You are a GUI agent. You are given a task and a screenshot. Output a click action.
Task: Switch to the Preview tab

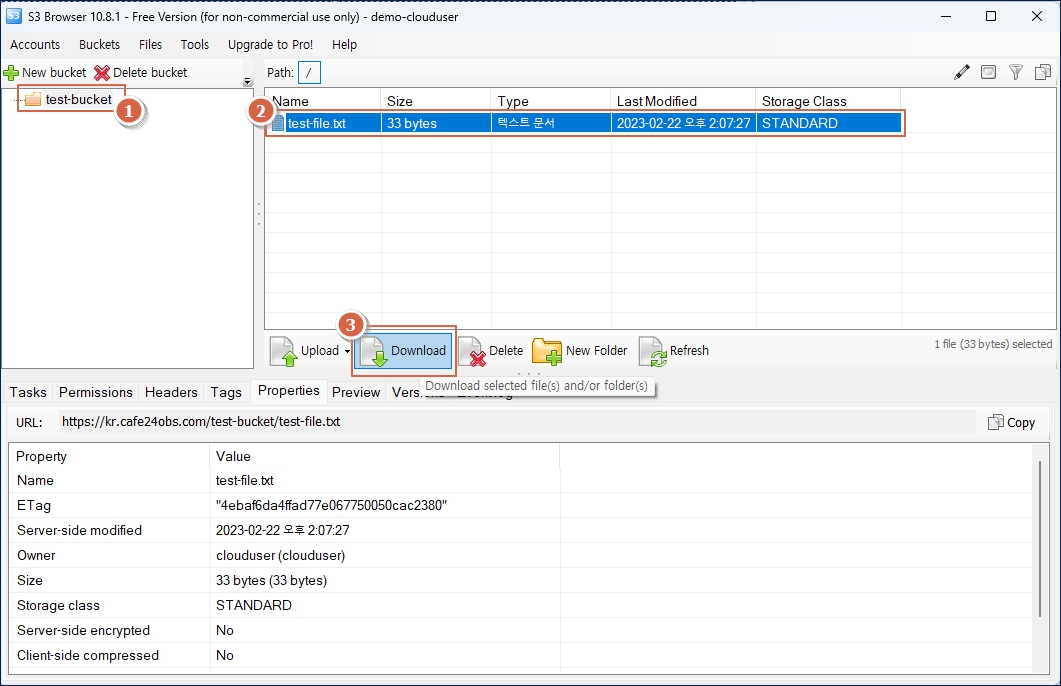click(x=356, y=392)
